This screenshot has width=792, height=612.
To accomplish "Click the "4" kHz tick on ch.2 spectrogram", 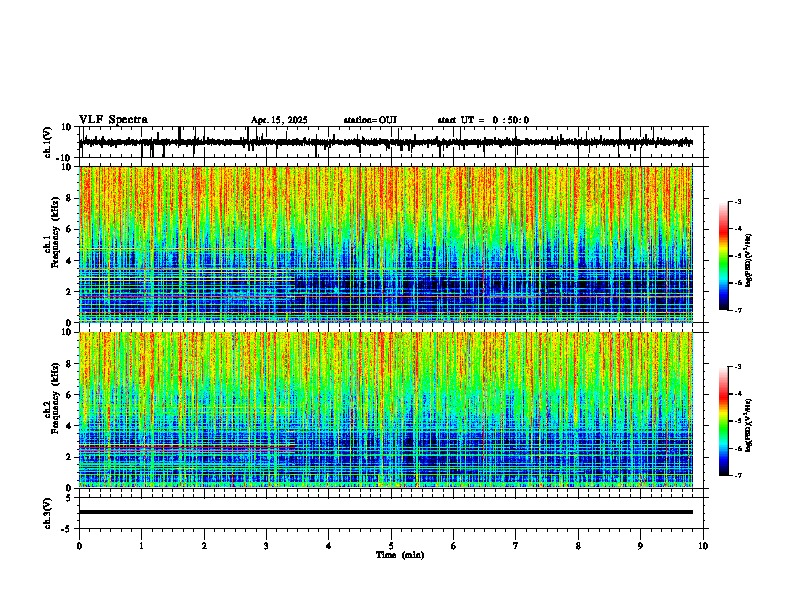I will click(69, 426).
